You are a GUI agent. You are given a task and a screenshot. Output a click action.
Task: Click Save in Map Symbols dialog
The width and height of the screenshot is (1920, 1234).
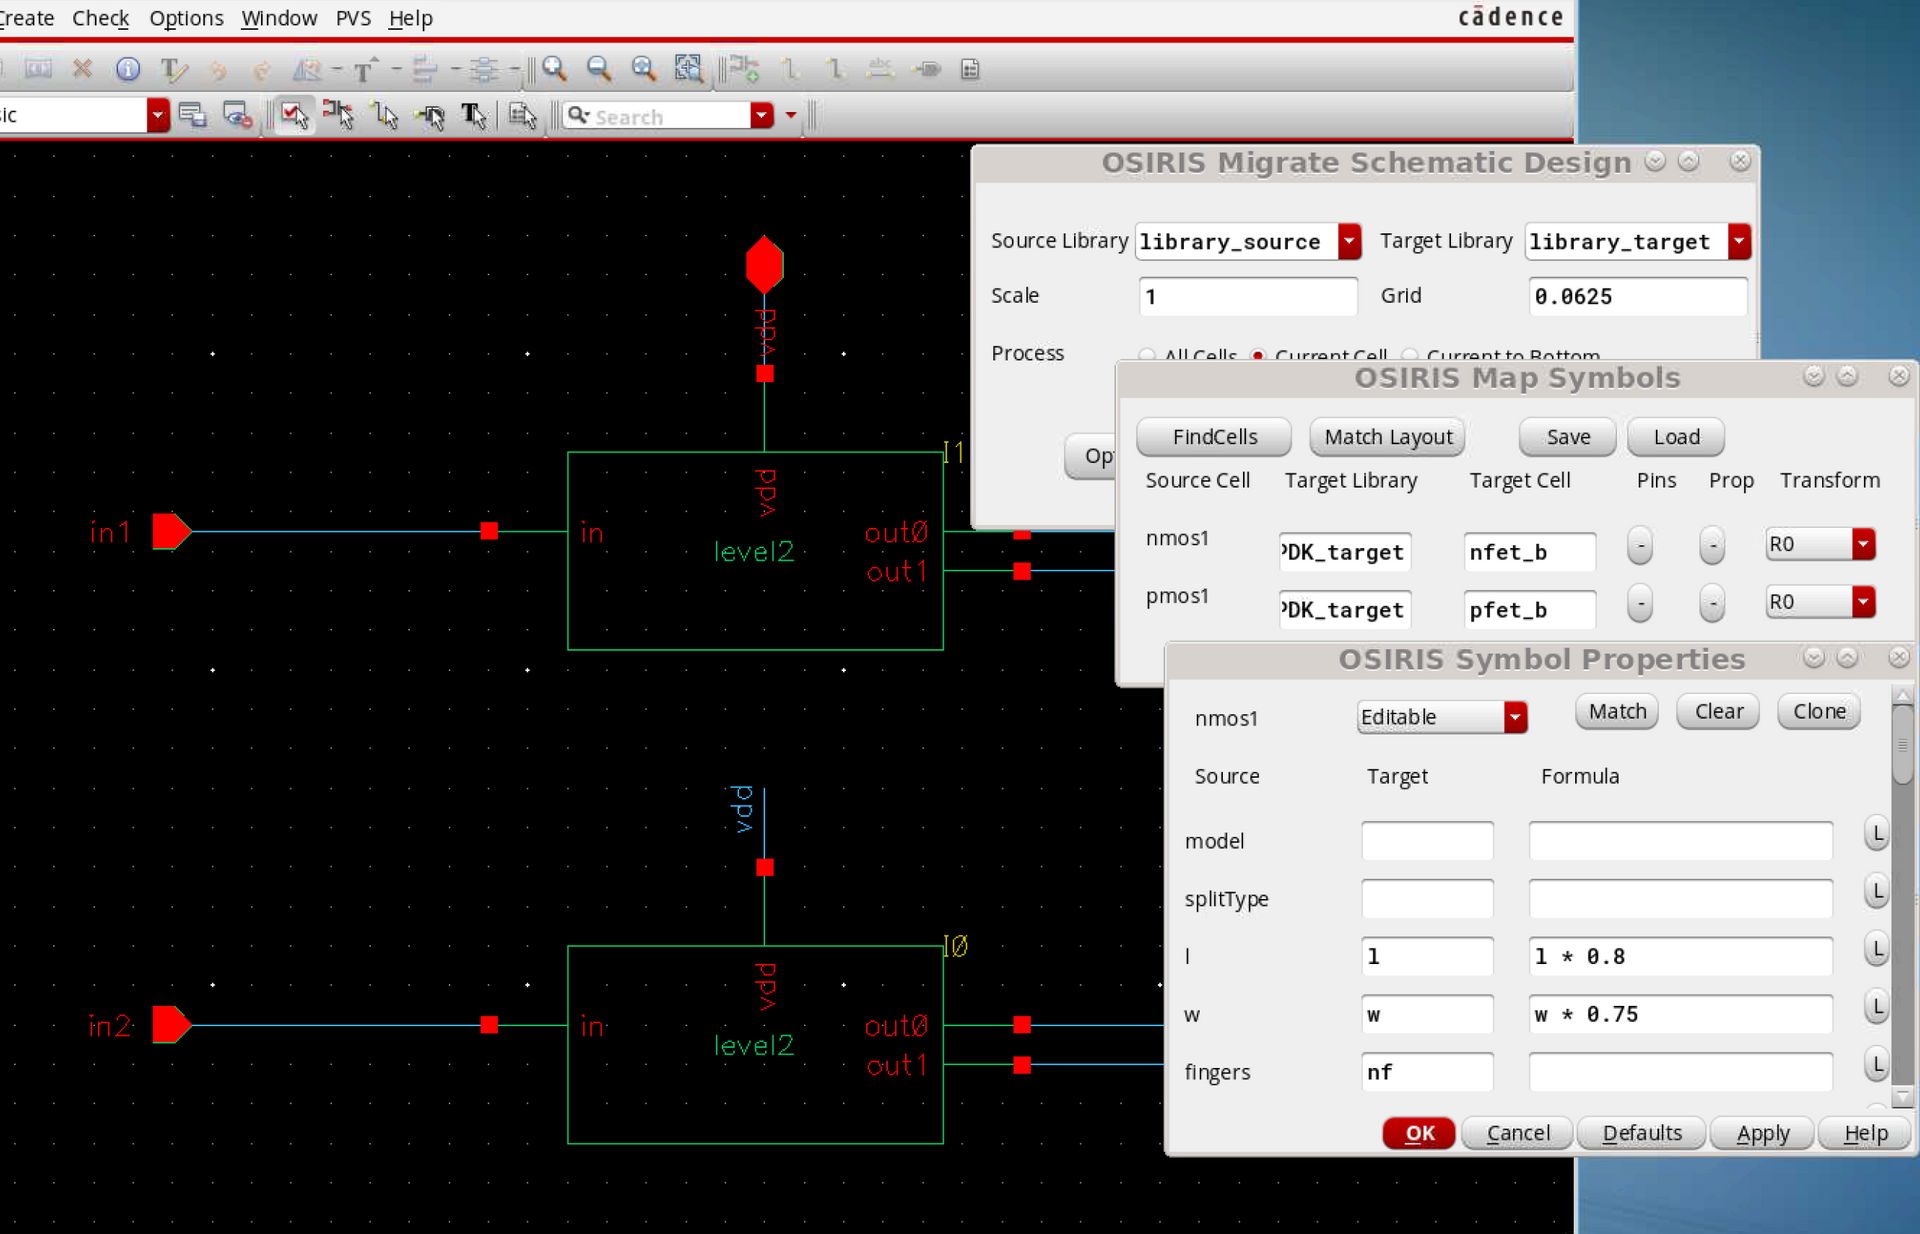[x=1568, y=437]
